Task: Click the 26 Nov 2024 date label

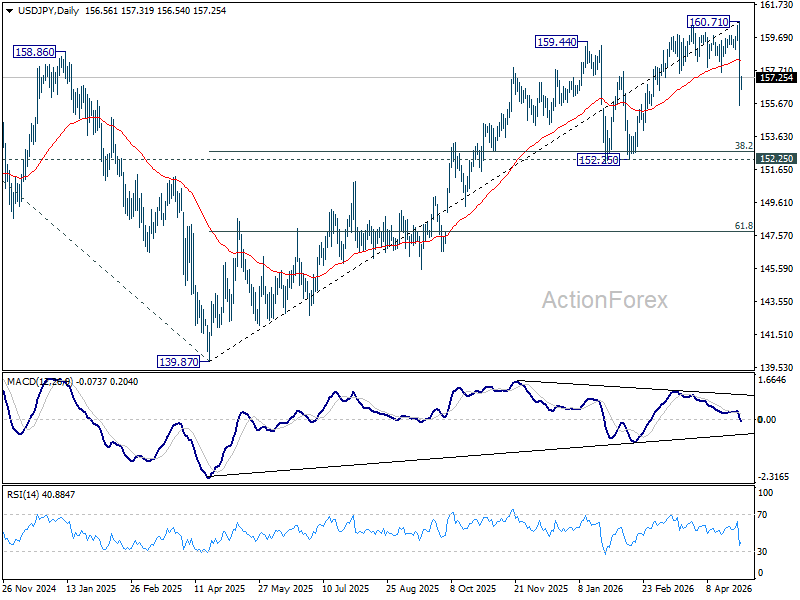Action: [x=29, y=588]
